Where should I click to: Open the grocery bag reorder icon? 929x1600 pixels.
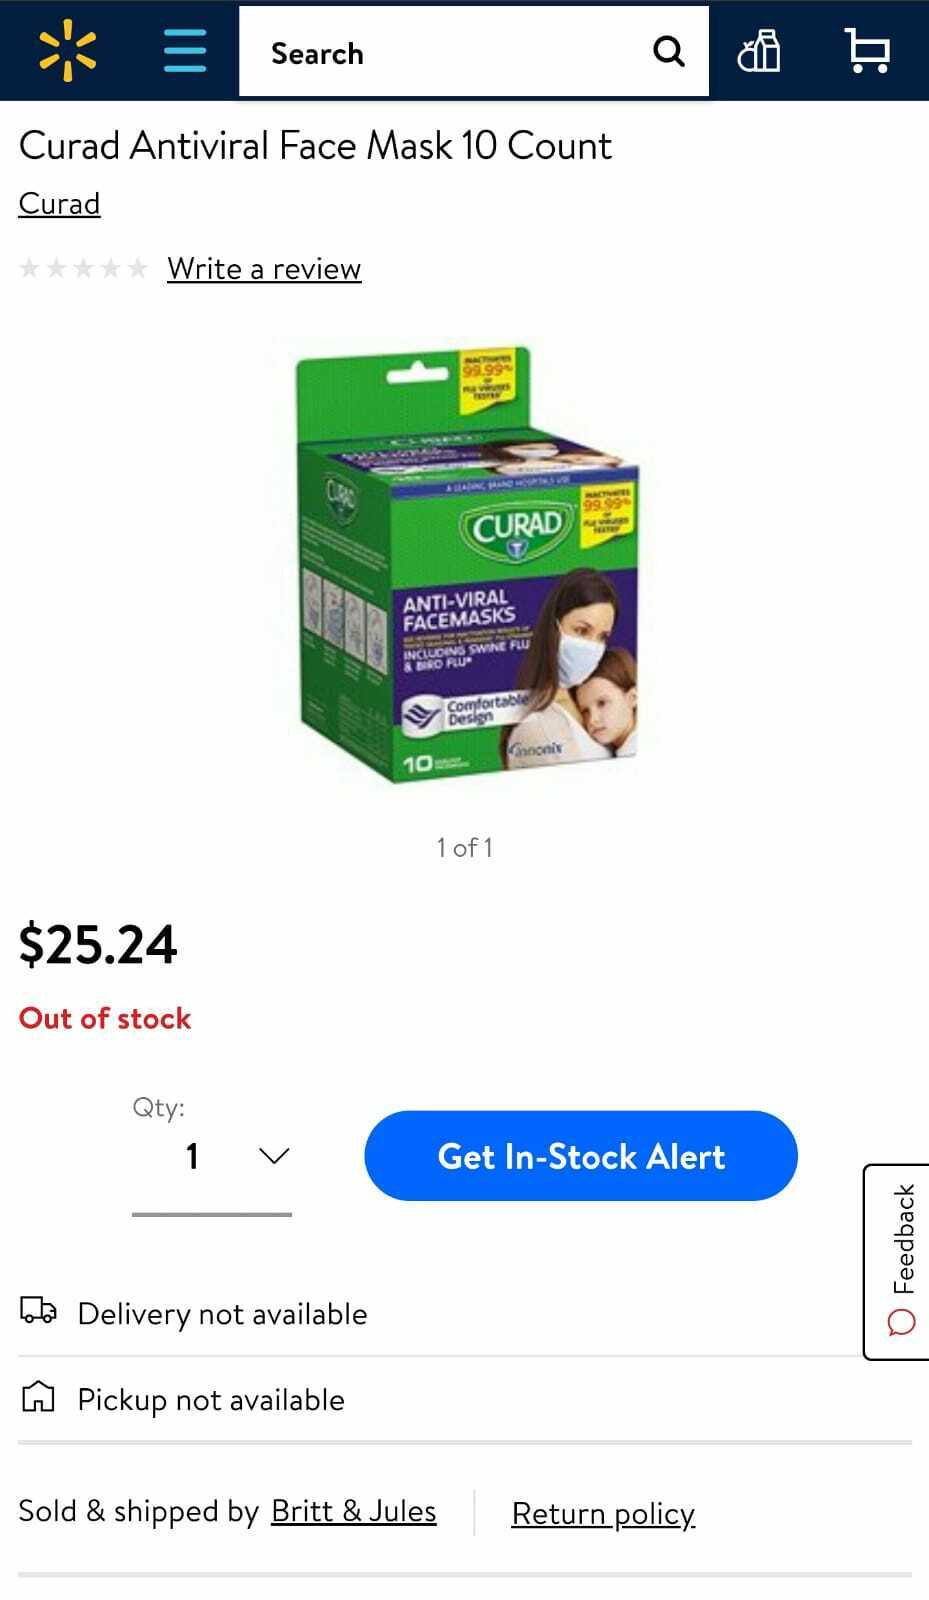[x=759, y=51]
